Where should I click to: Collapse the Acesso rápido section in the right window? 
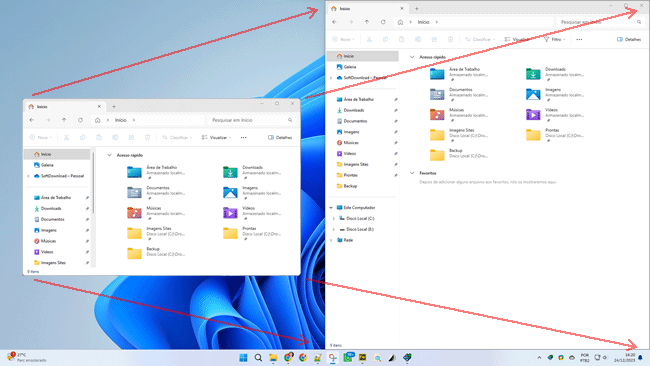click(x=412, y=57)
